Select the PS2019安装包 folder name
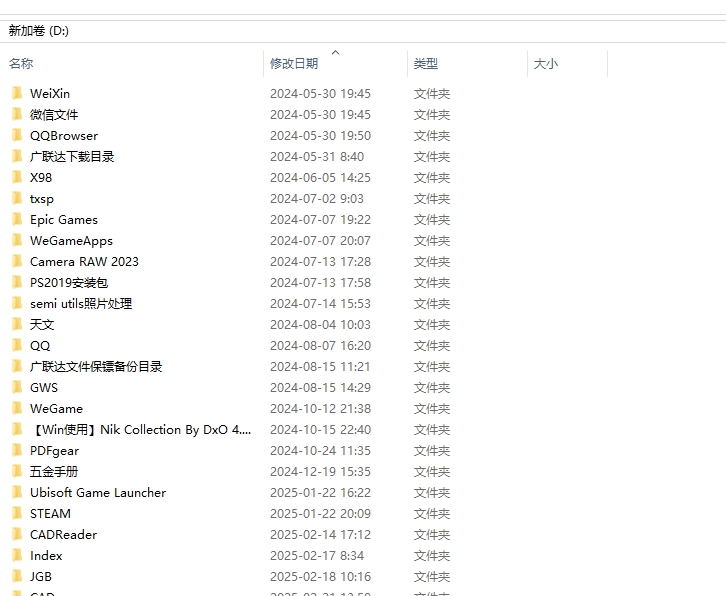Image resolution: width=726 pixels, height=596 pixels. (69, 282)
